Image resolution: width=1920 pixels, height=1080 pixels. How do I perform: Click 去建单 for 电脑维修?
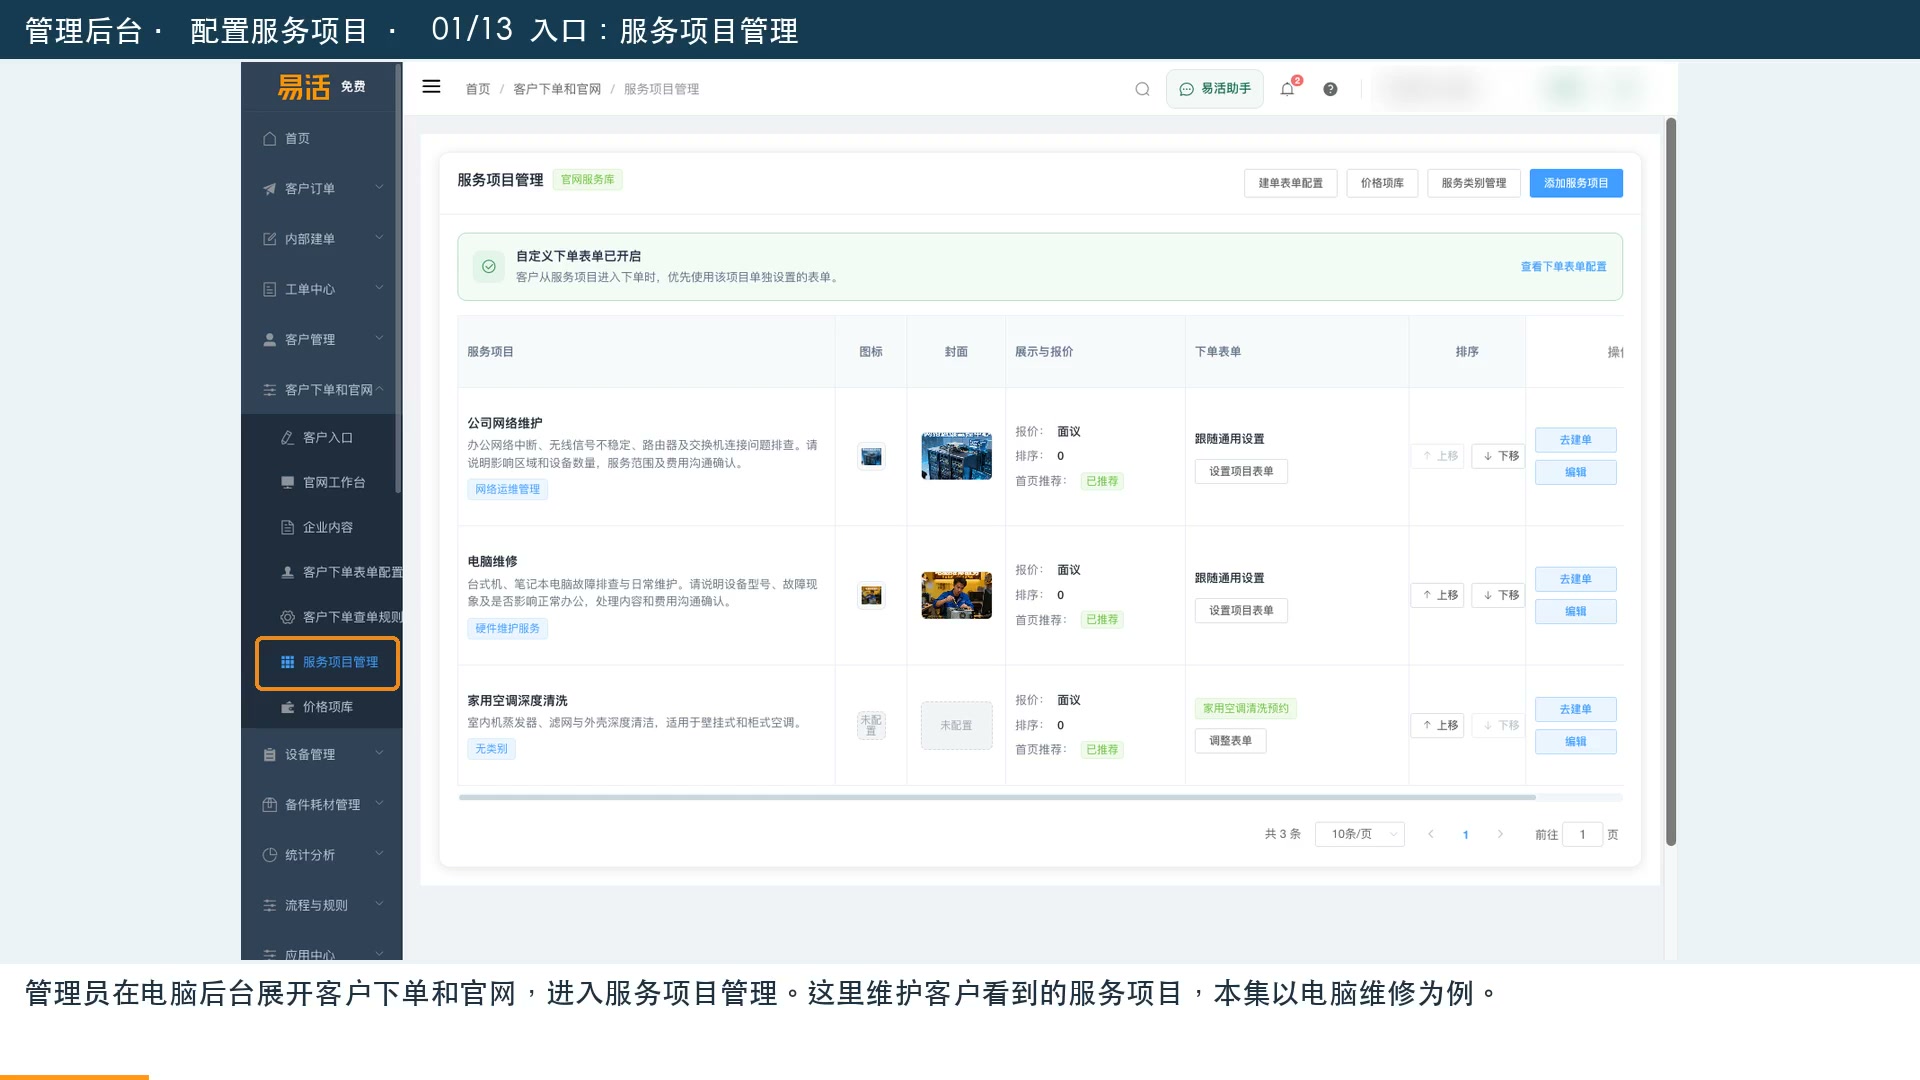coord(1575,579)
